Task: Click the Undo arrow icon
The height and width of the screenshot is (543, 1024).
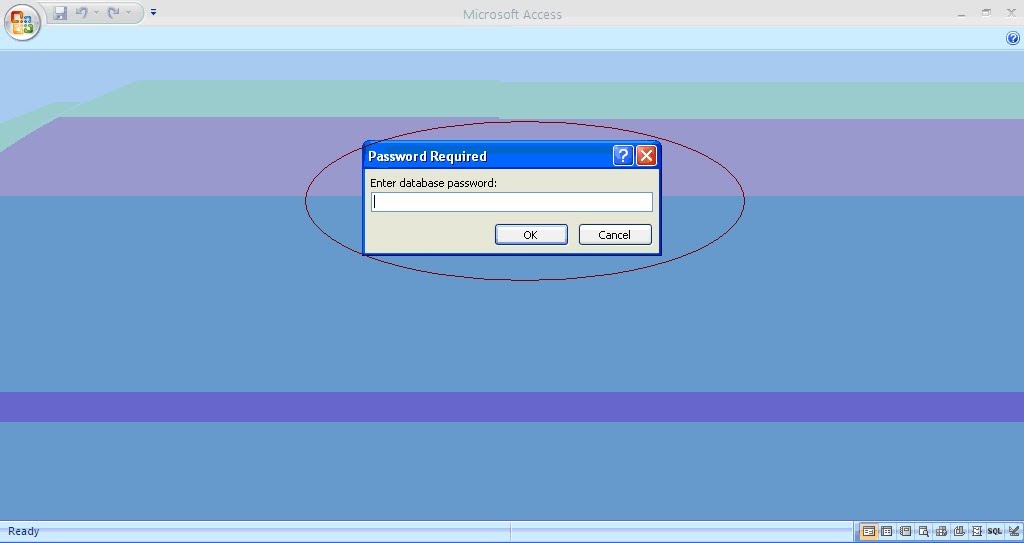Action: [82, 12]
